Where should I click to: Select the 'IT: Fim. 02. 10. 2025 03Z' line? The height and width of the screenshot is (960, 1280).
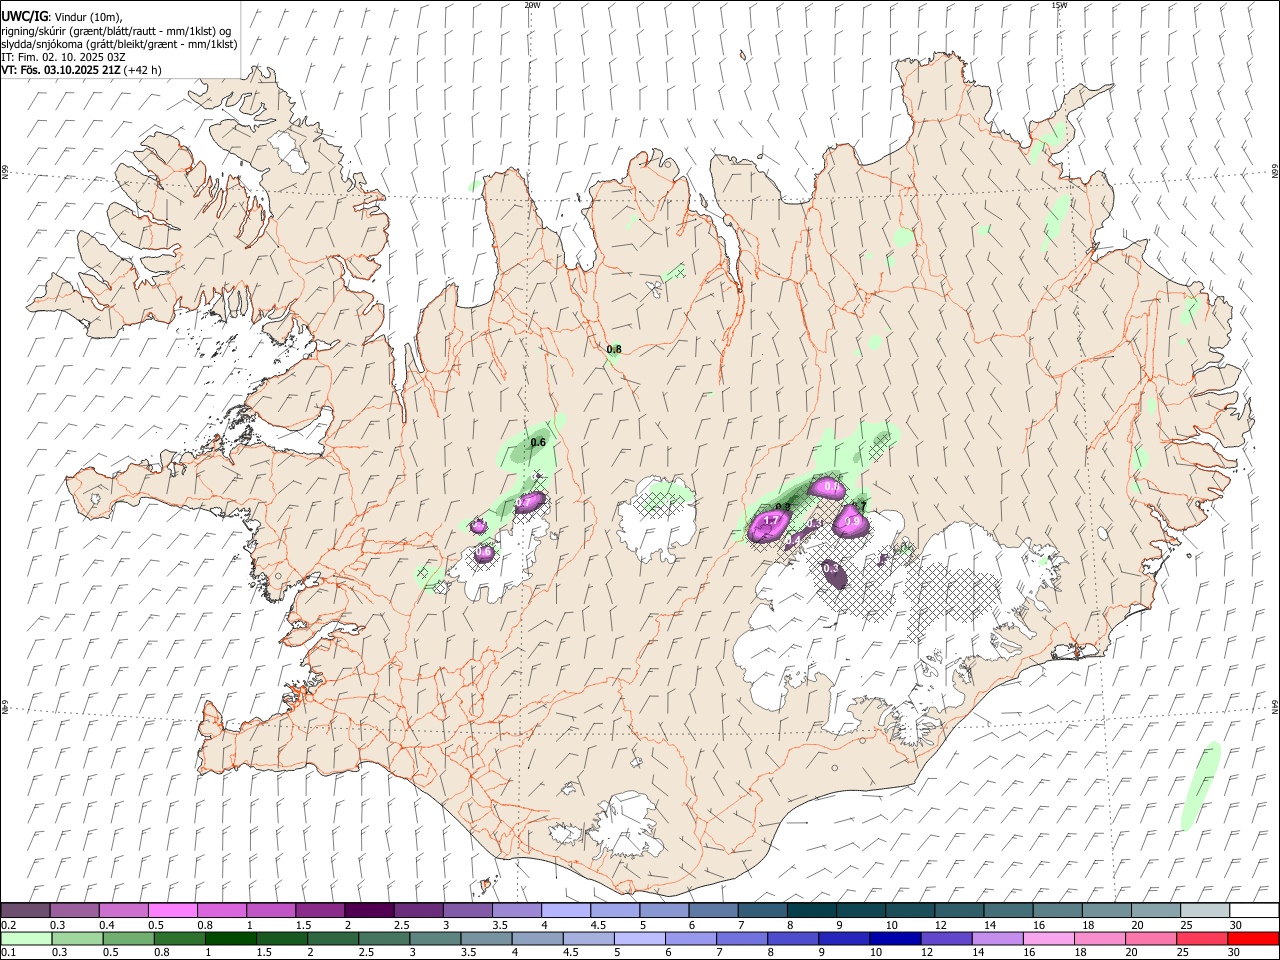[x=64, y=57]
